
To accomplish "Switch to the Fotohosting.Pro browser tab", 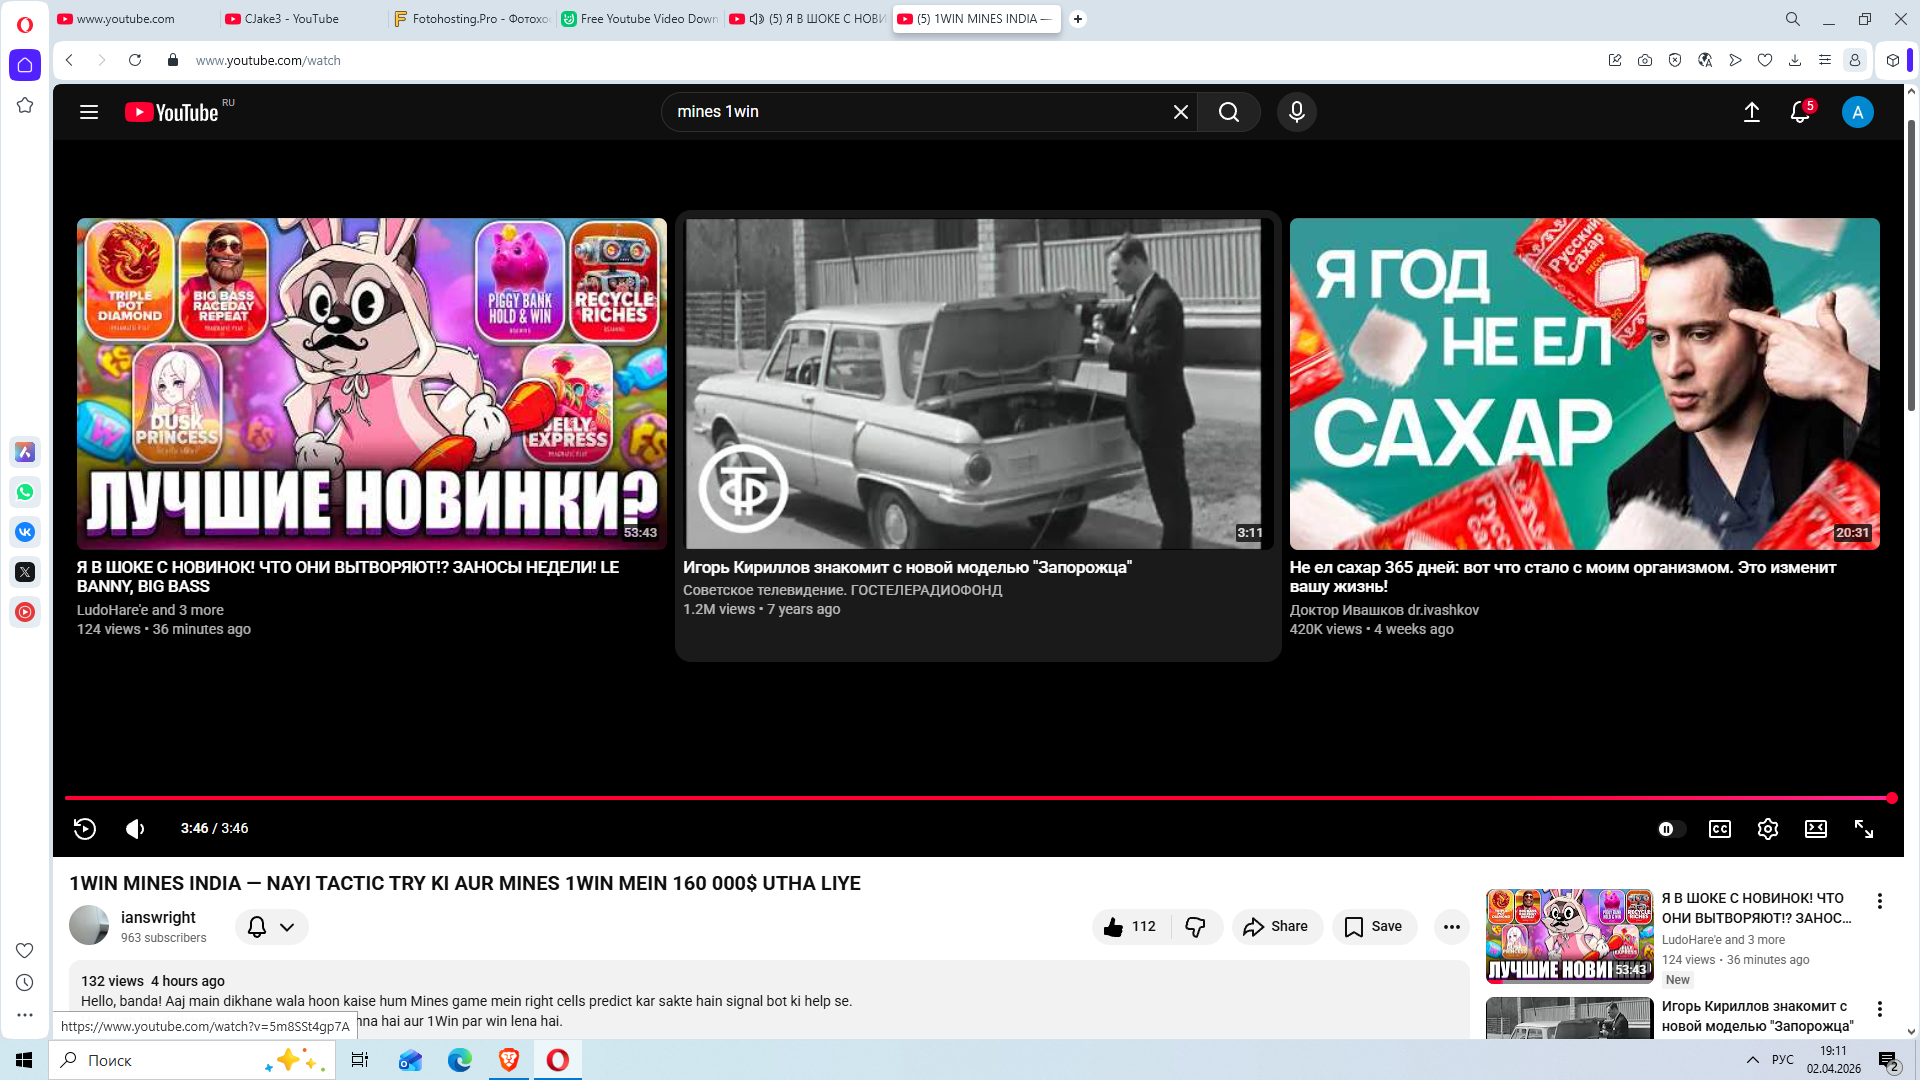I will coord(470,19).
